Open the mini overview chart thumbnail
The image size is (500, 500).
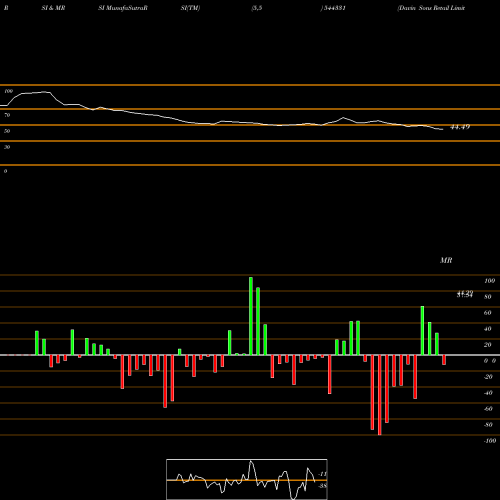point(247,479)
